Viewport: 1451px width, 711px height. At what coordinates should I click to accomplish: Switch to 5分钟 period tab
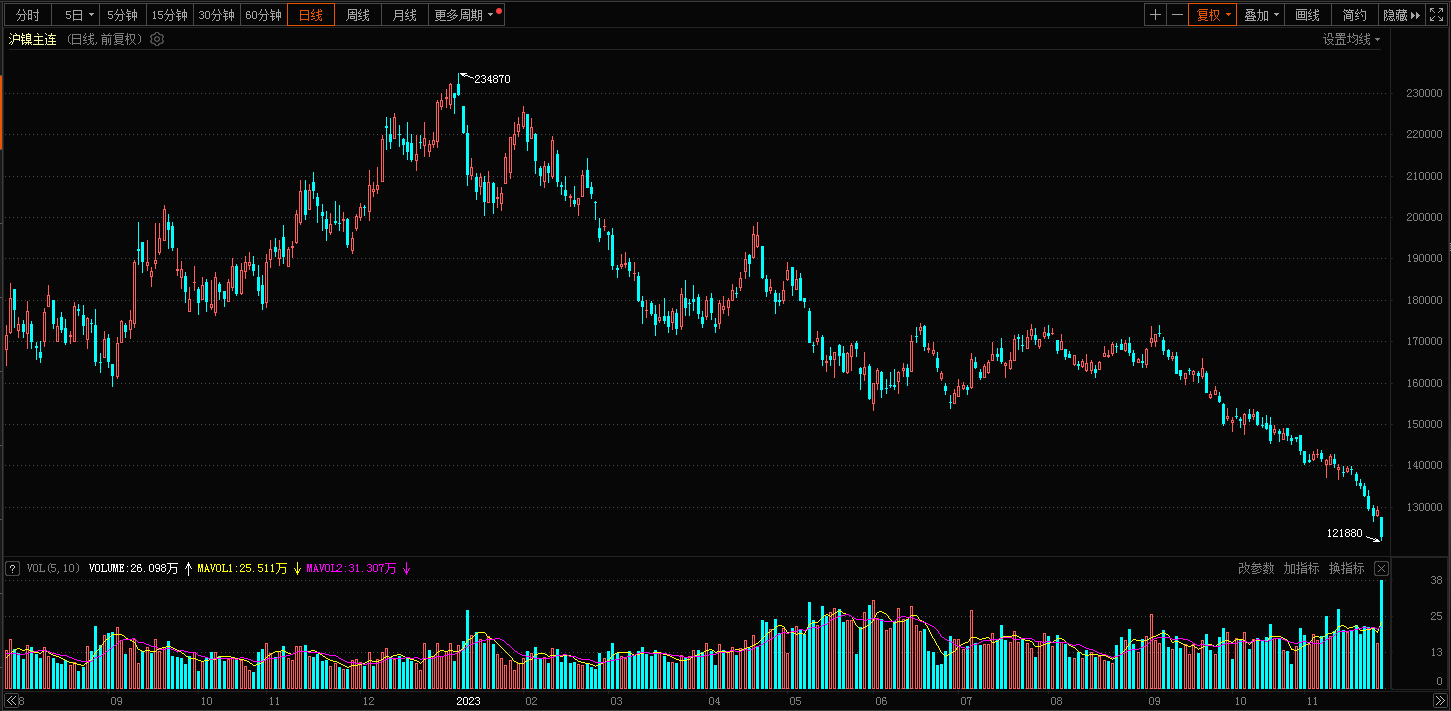point(122,15)
